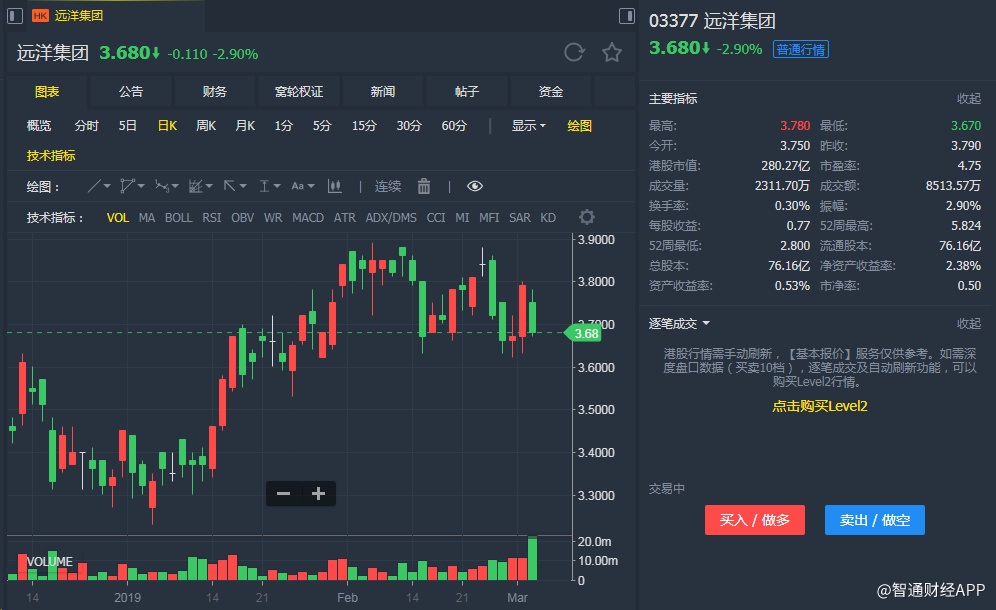Zoom out the chart with minus button
996x610 pixels.
pos(284,493)
